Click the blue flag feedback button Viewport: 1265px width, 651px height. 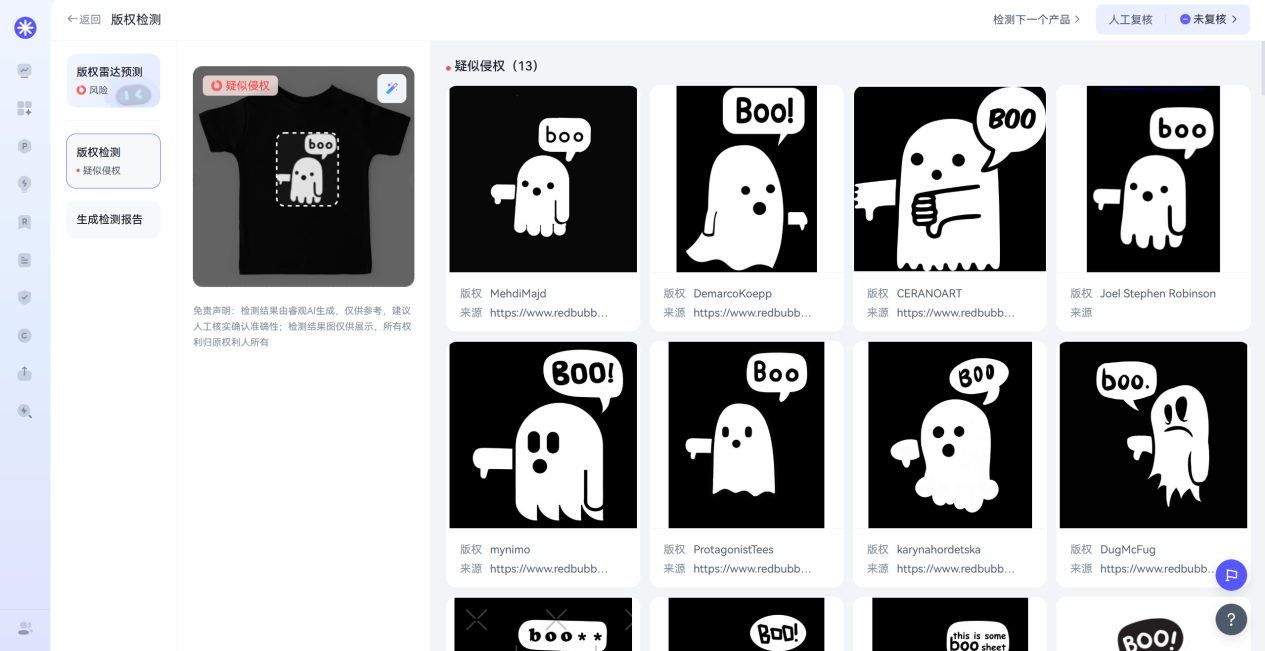[x=1231, y=575]
